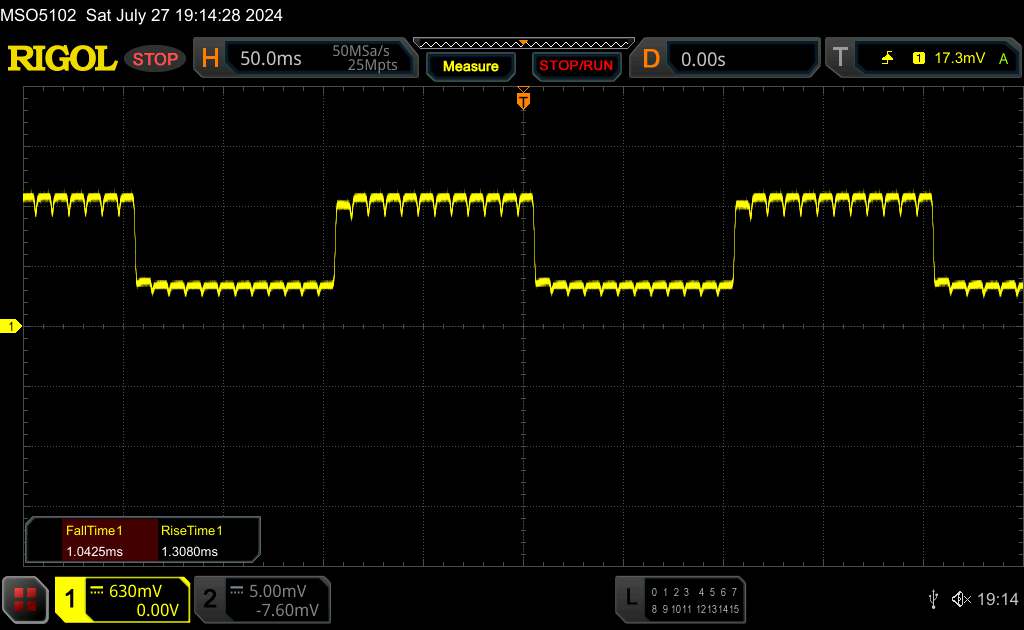Click the 25Mpts memory depth reading
Image resolution: width=1024 pixels, height=630 pixels.
372,65
